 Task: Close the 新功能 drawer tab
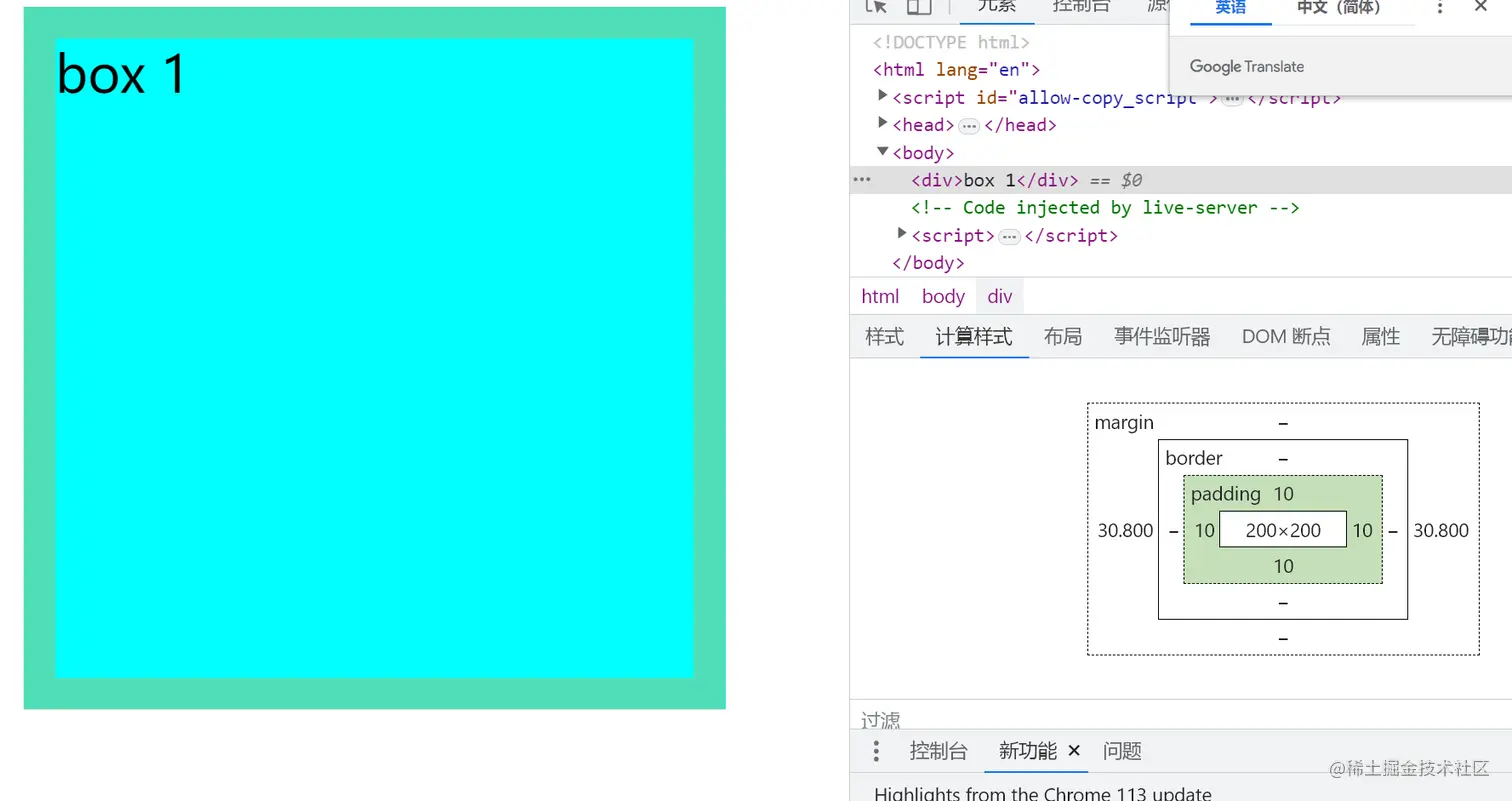[x=1074, y=751]
